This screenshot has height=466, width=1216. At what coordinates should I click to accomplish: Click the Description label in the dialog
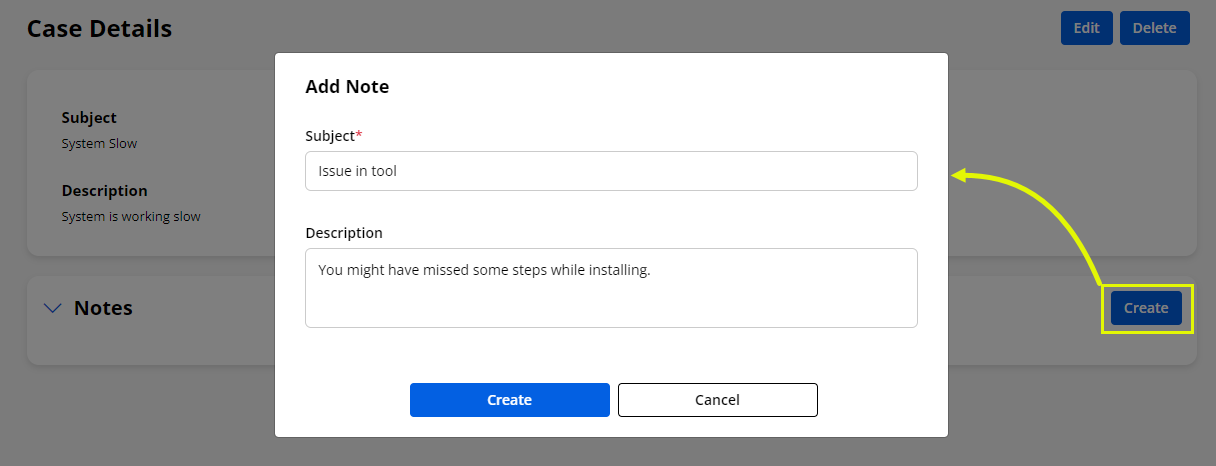(343, 233)
